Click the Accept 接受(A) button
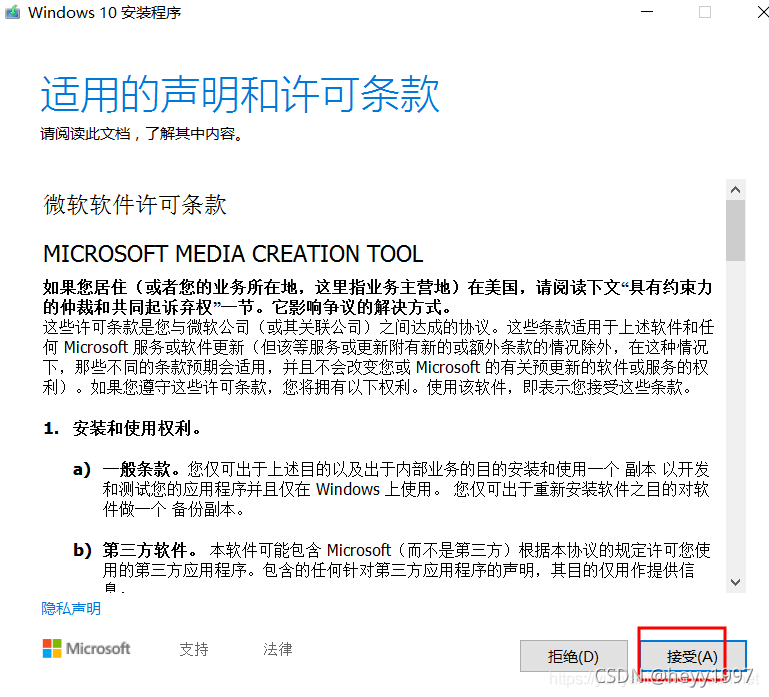769x697 pixels. 693,656
